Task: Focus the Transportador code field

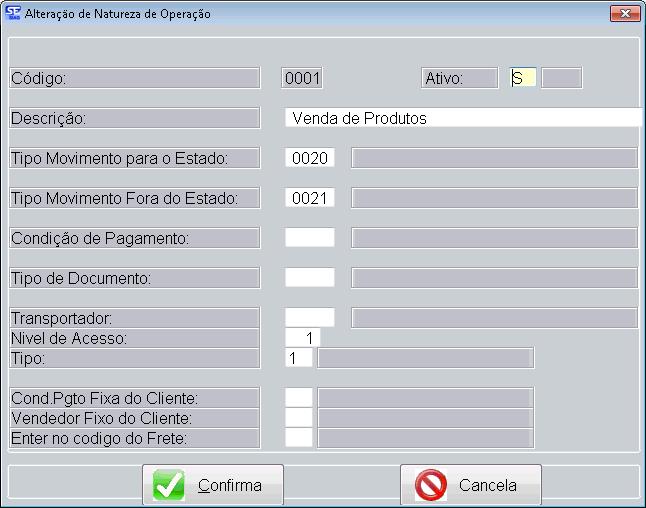Action: pyautogui.click(x=310, y=318)
